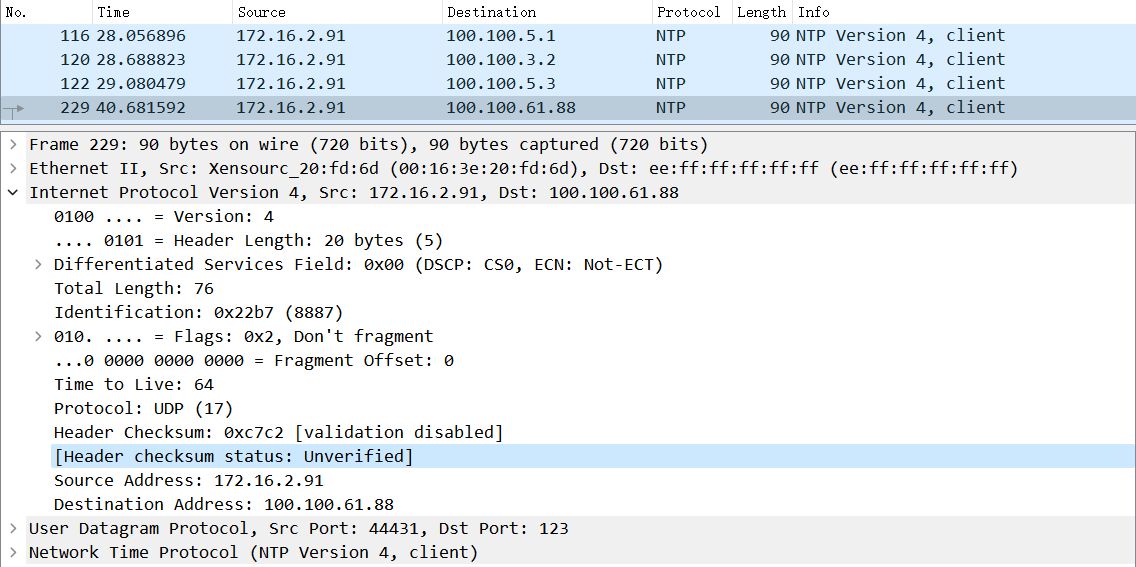1136x567 pixels.
Task: Expand the Network Time Protocol node
Action: (x=13, y=552)
